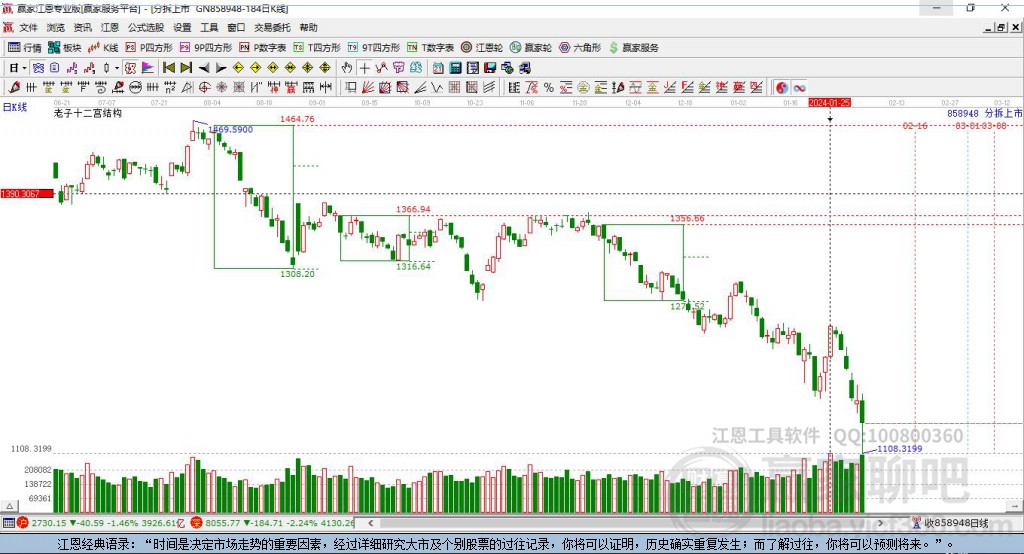Screen dimensions: 1024x554
Task: Open the 帮助 menu
Action: click(x=308, y=27)
